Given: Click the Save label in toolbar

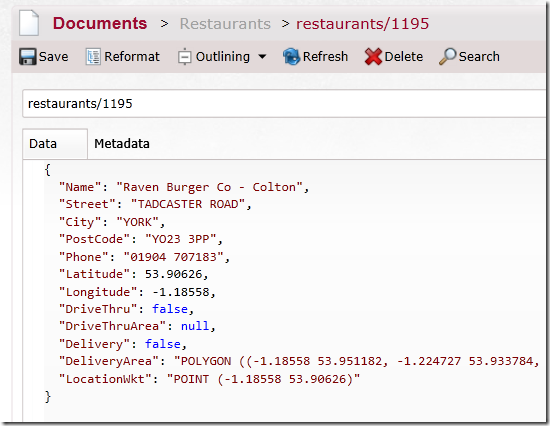Looking at the screenshot, I should coord(53,56).
